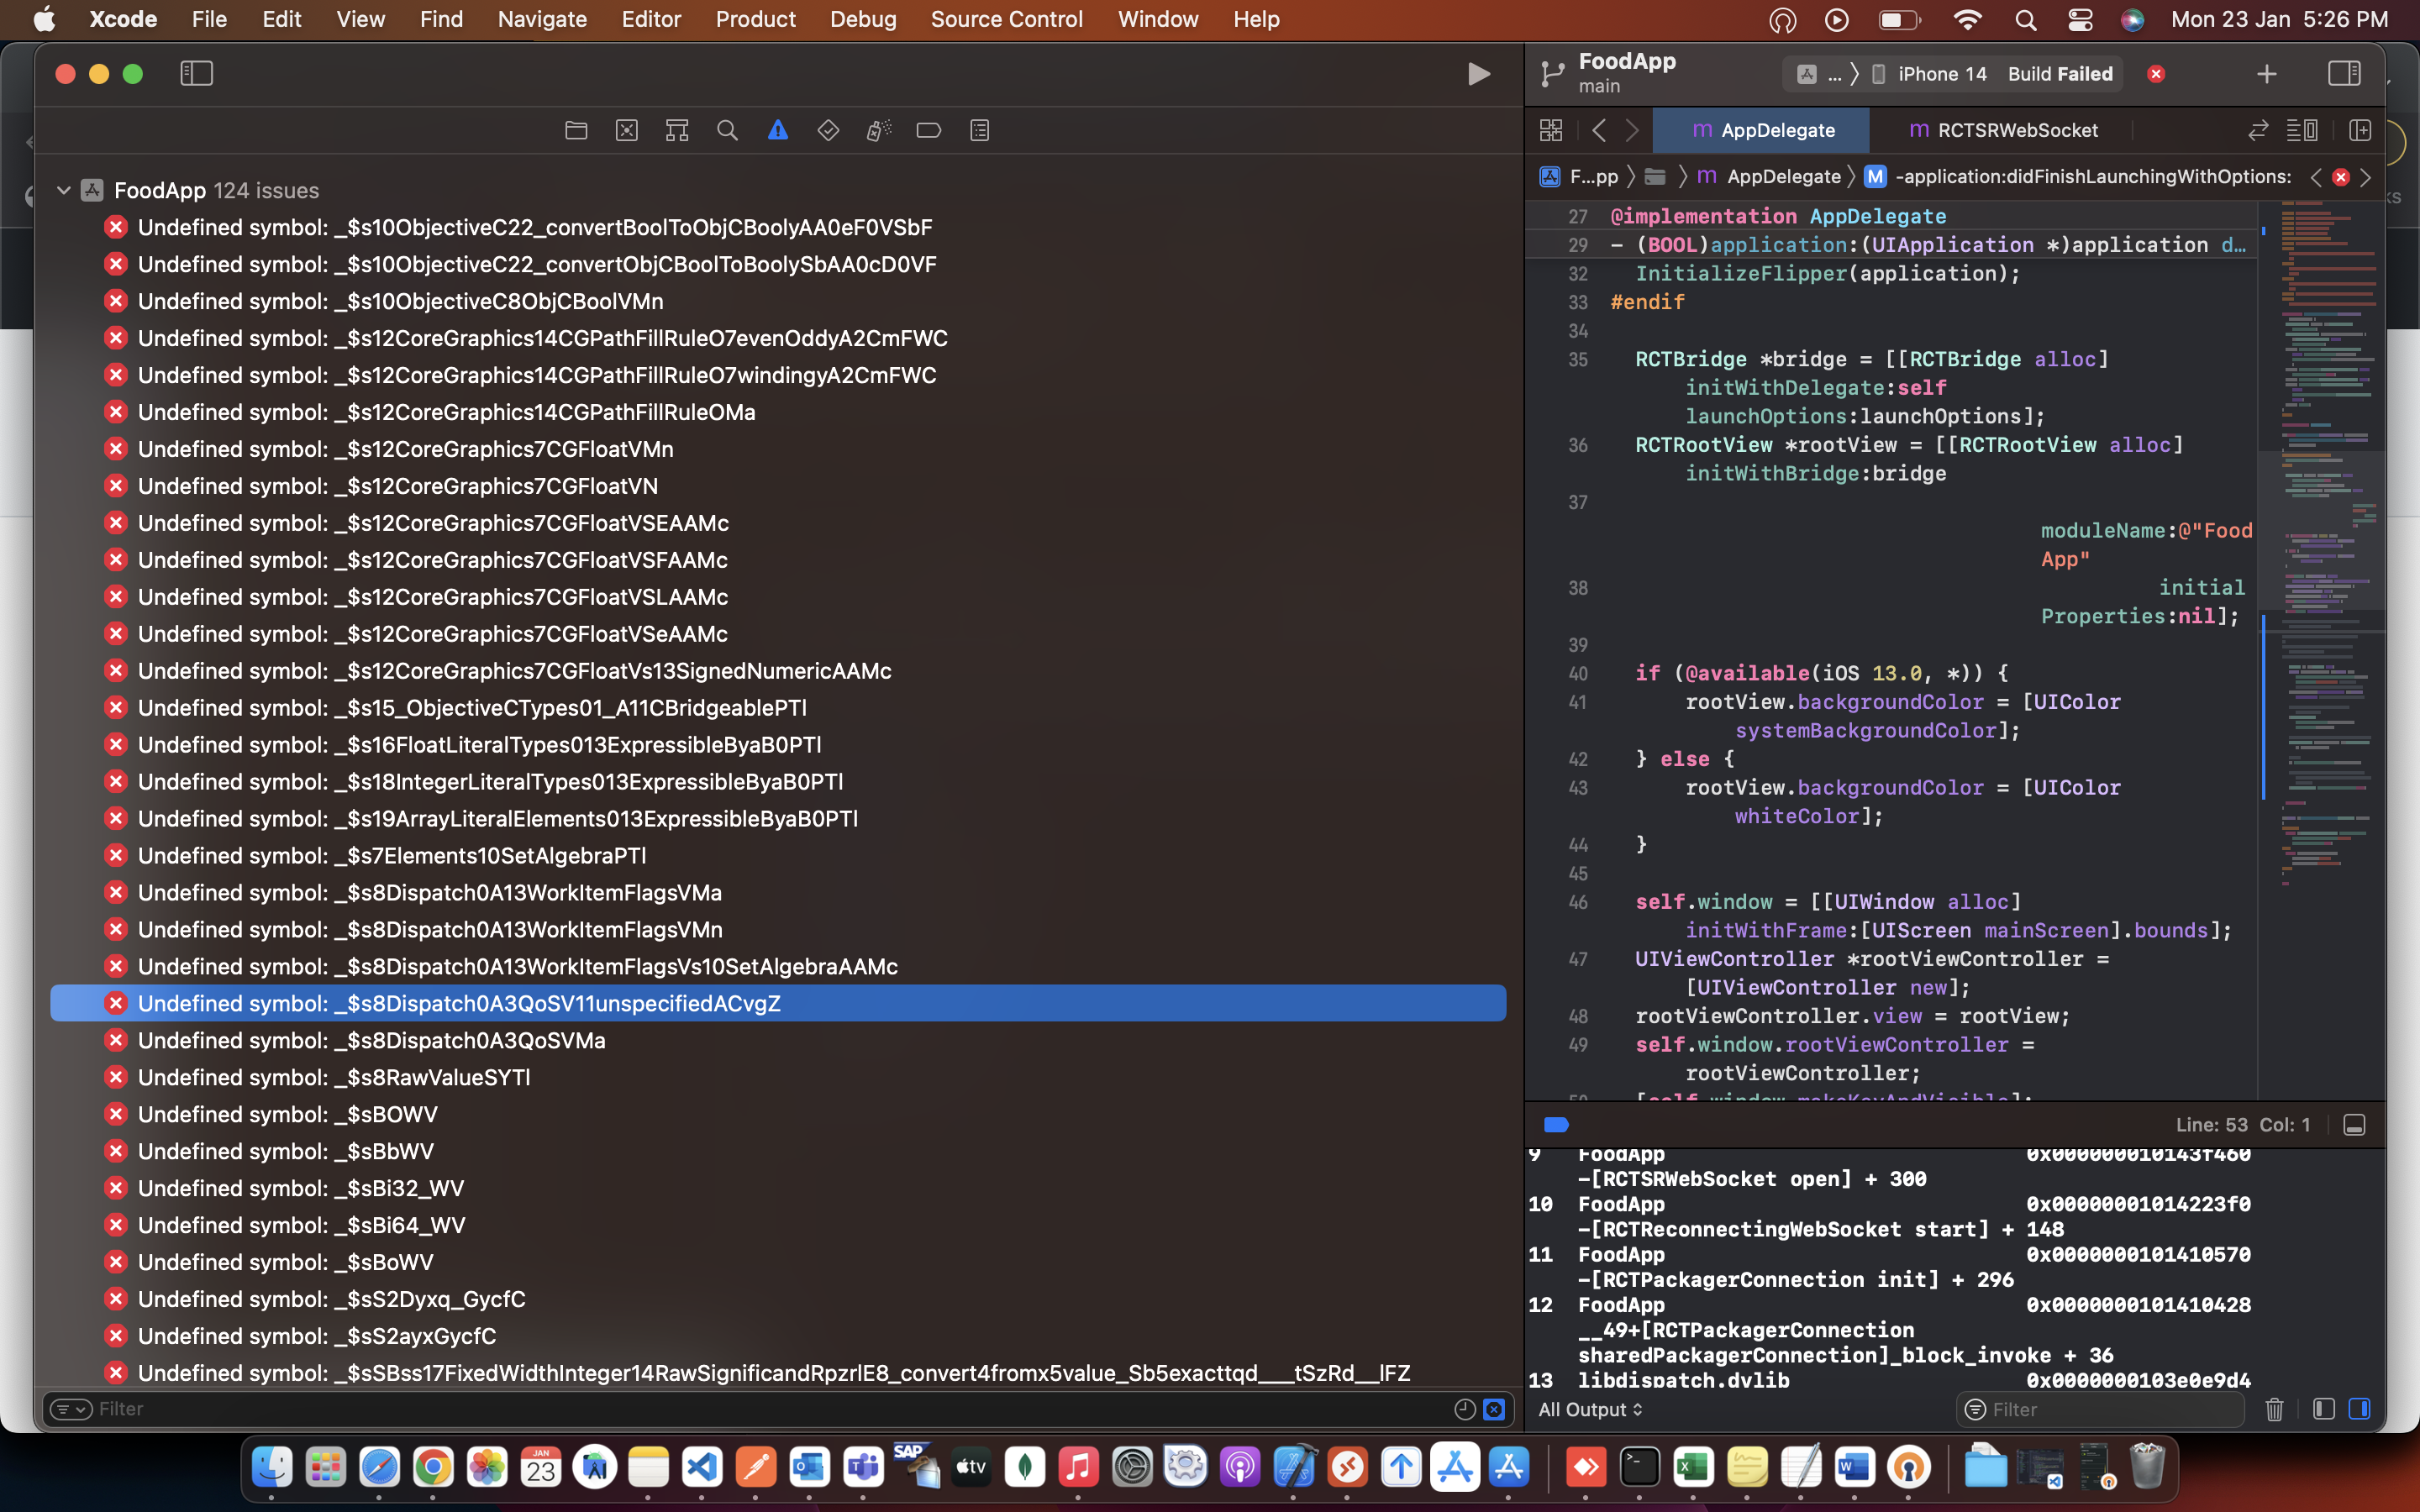Screen dimensions: 2420x1512
Task: Open the related items grid menu
Action: pyautogui.click(x=1551, y=130)
